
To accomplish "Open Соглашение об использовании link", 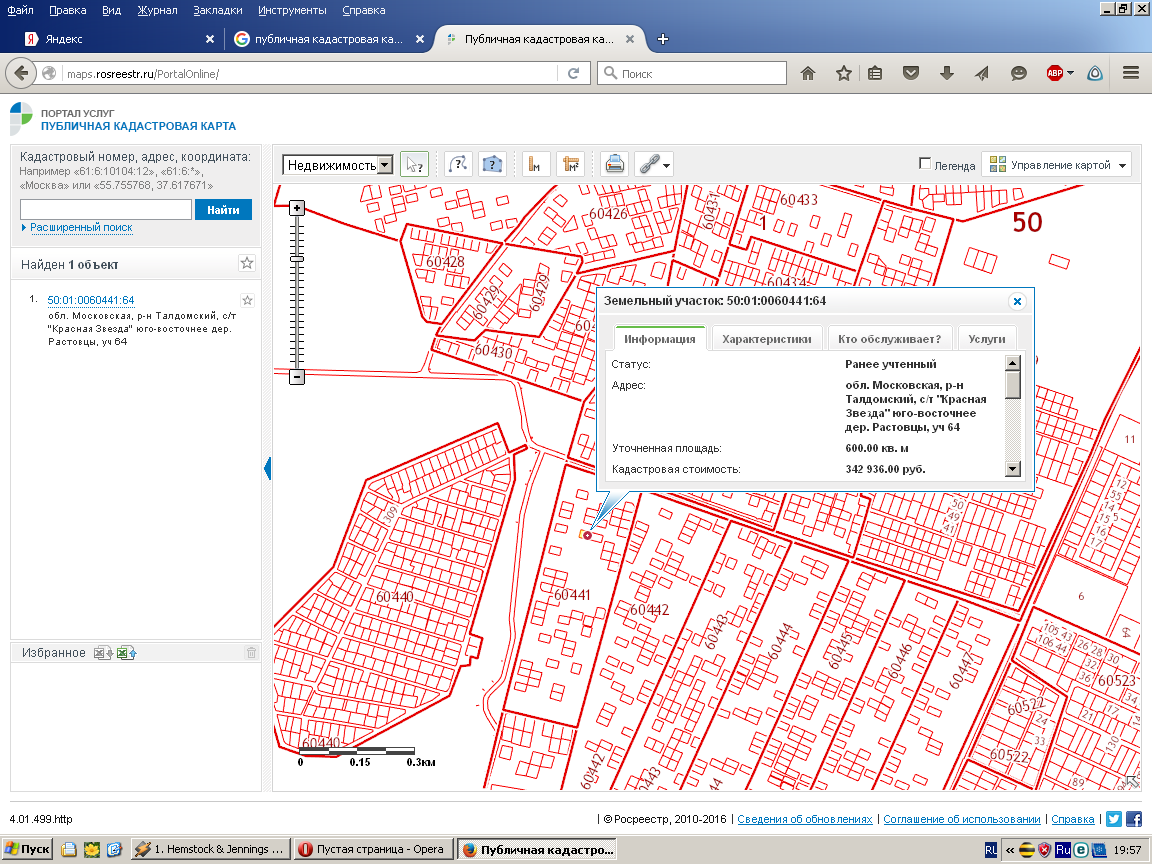I will pos(962,818).
